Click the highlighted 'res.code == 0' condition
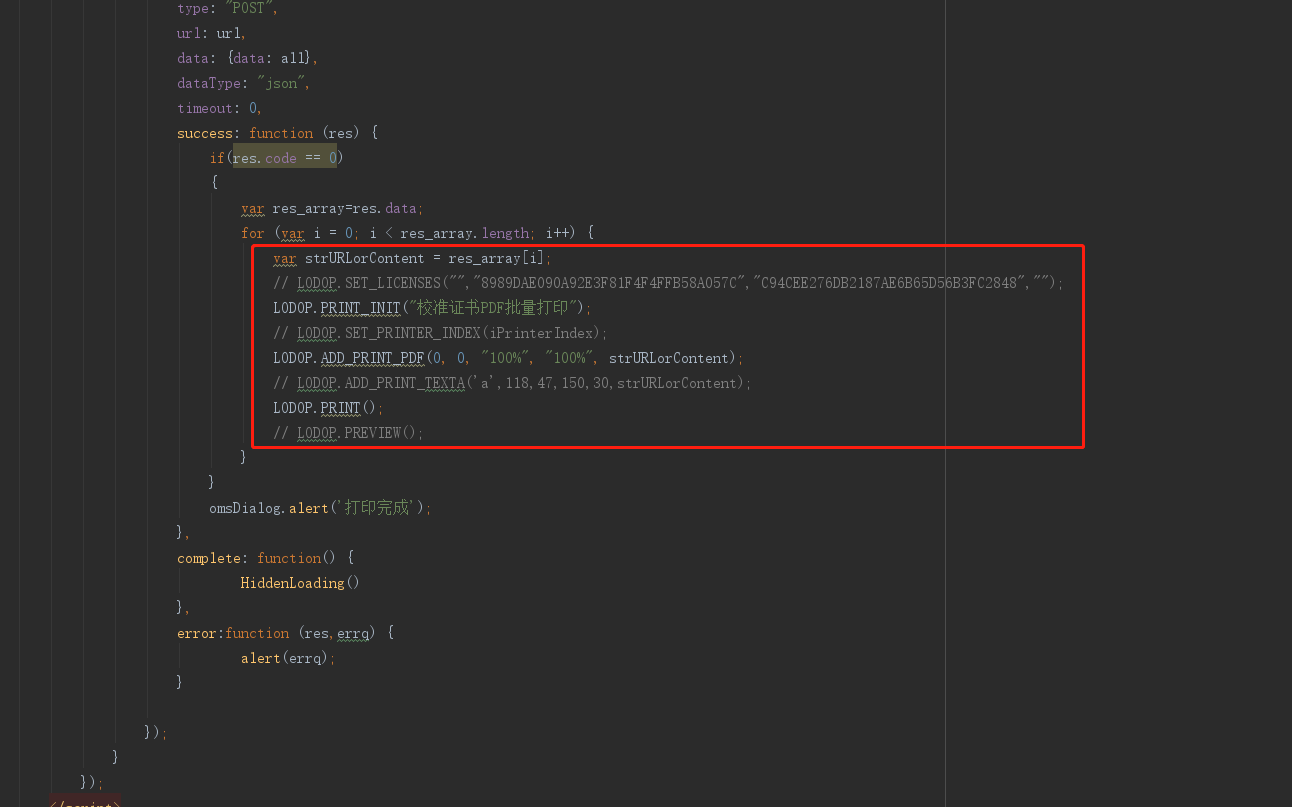This screenshot has width=1292, height=807. (285, 158)
